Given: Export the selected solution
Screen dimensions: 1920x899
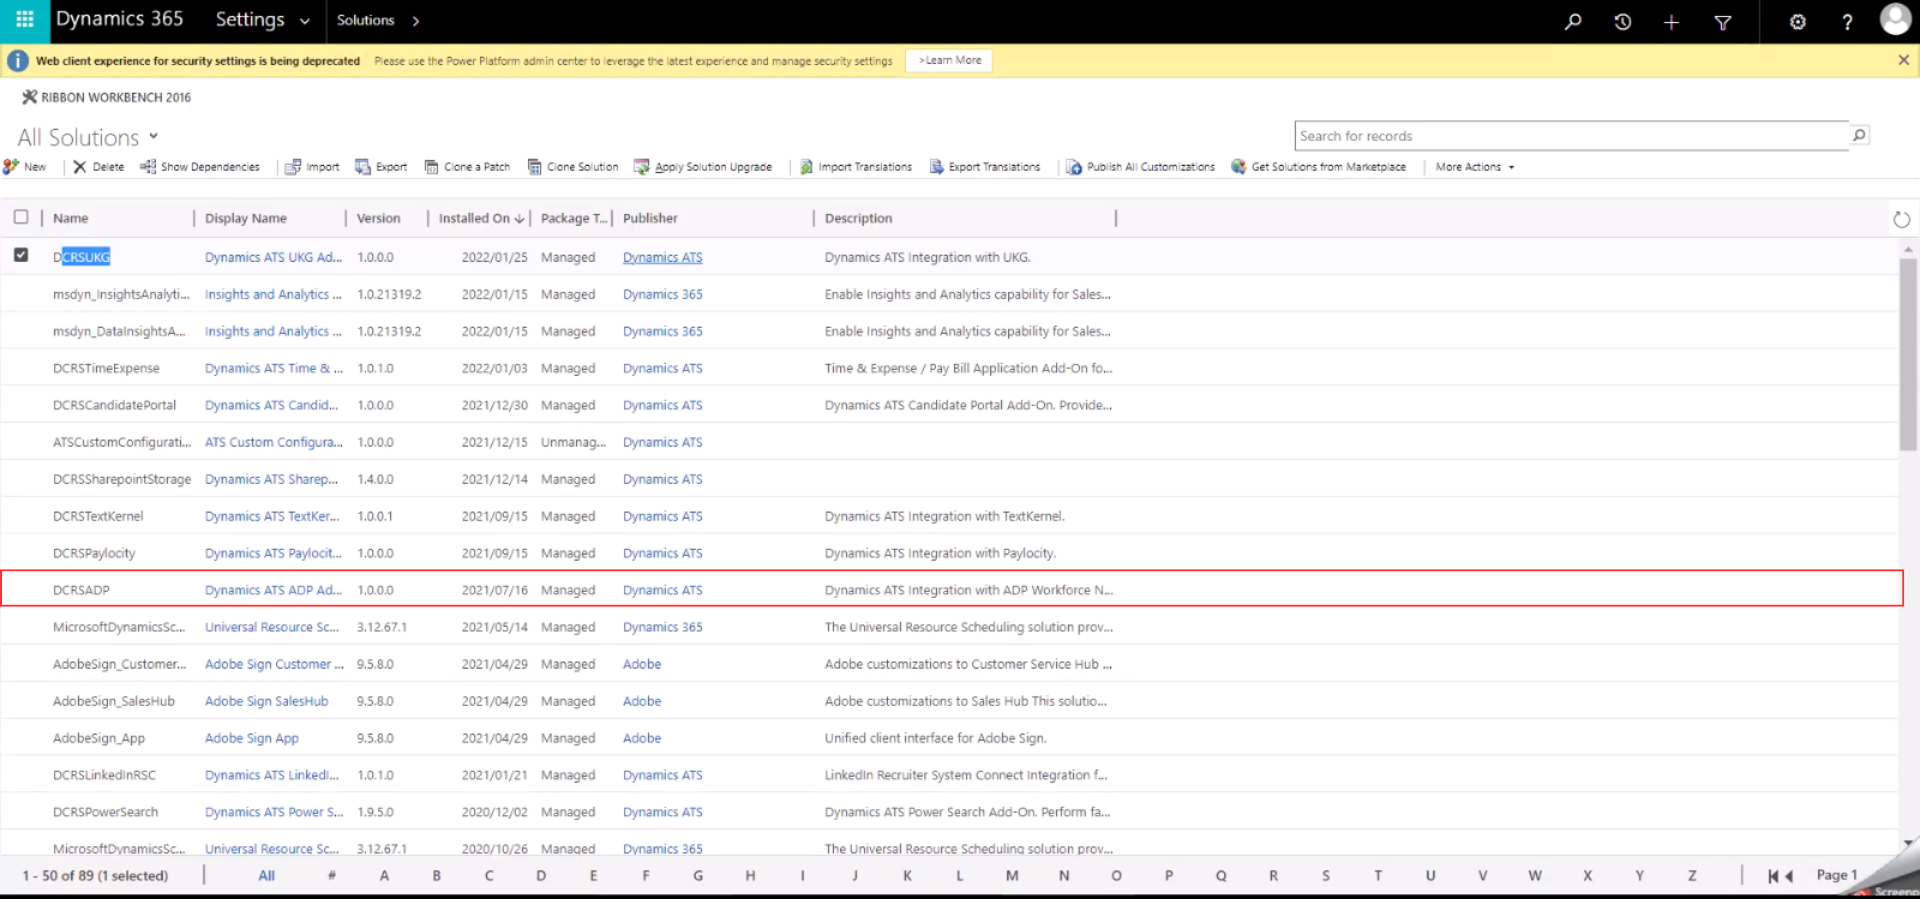Looking at the screenshot, I should 381,167.
